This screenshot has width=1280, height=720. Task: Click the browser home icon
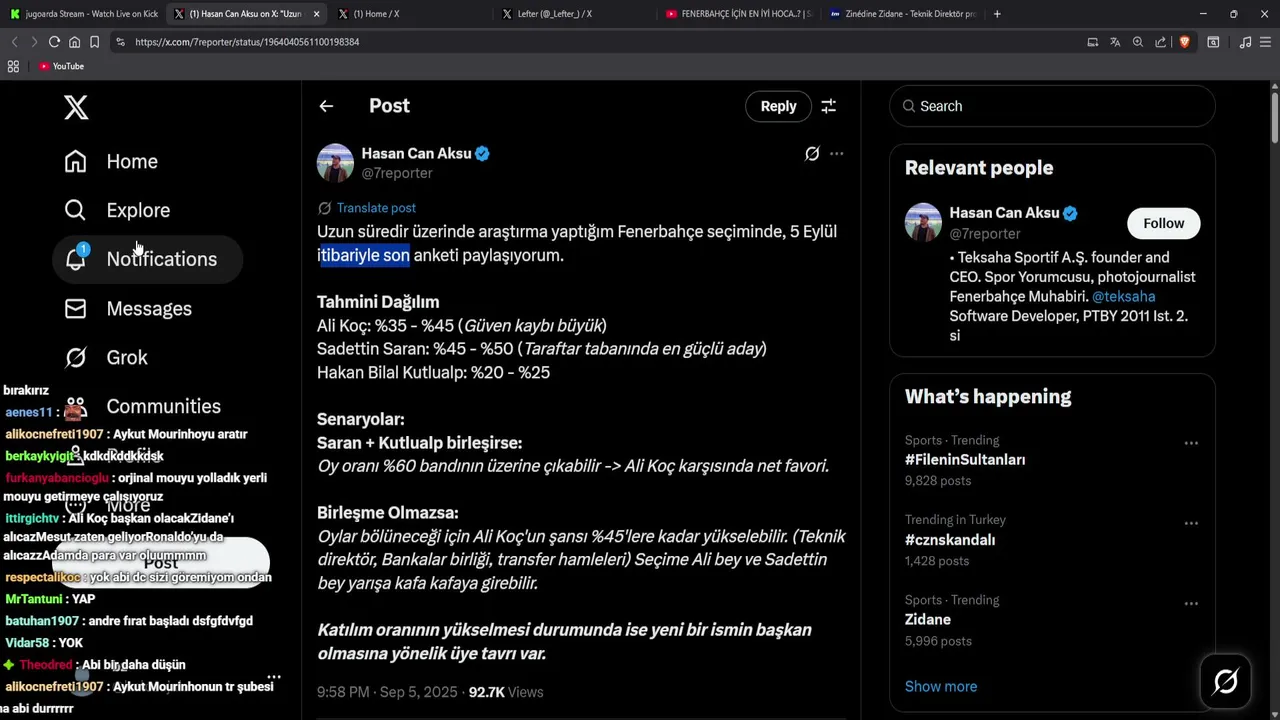tap(74, 42)
